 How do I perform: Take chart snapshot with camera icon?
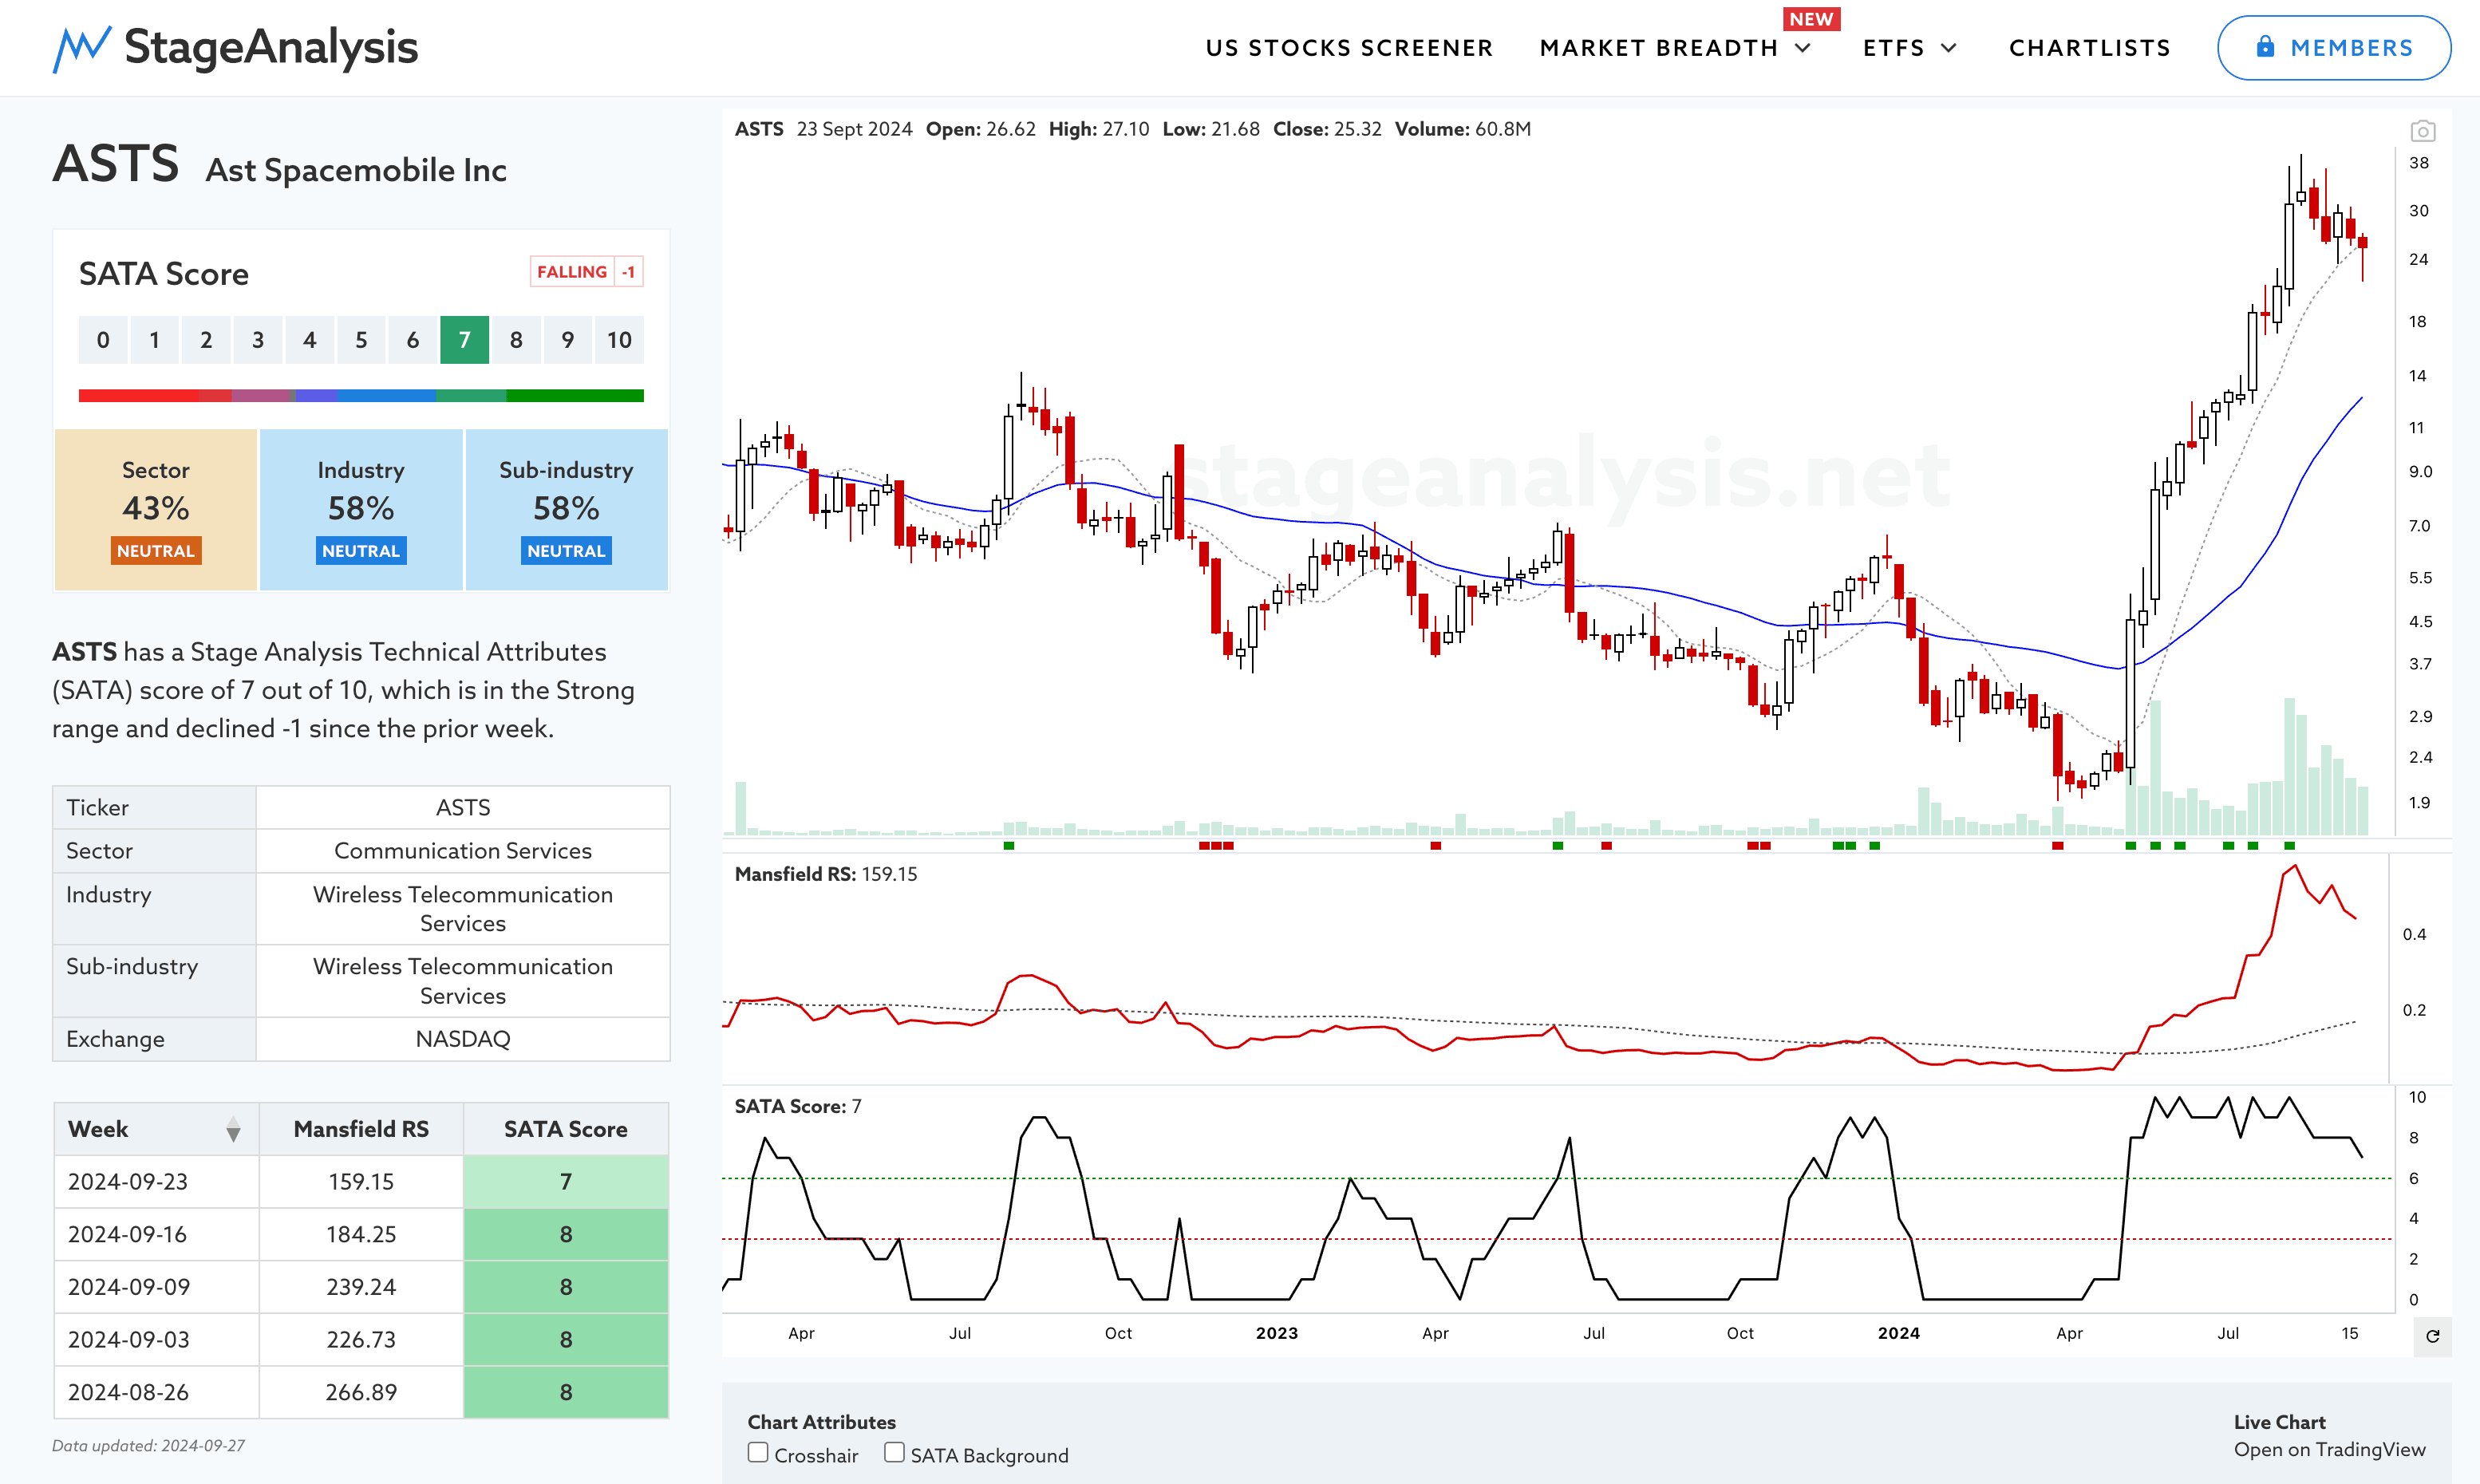pos(2422,131)
